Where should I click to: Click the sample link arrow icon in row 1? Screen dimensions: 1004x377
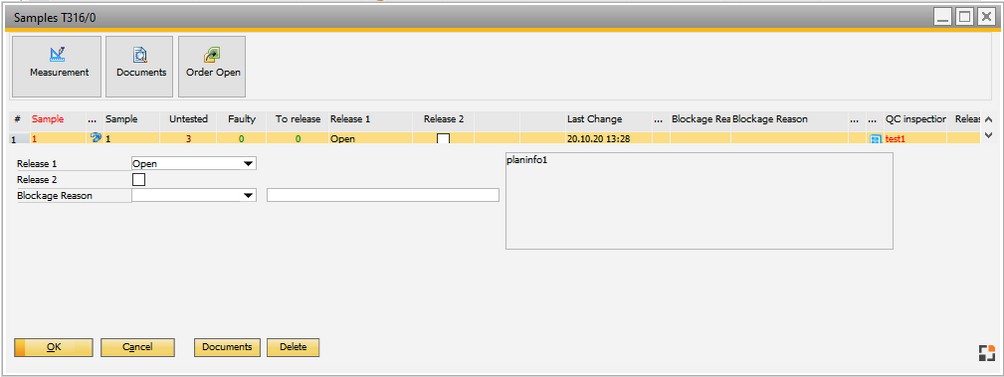(96, 137)
